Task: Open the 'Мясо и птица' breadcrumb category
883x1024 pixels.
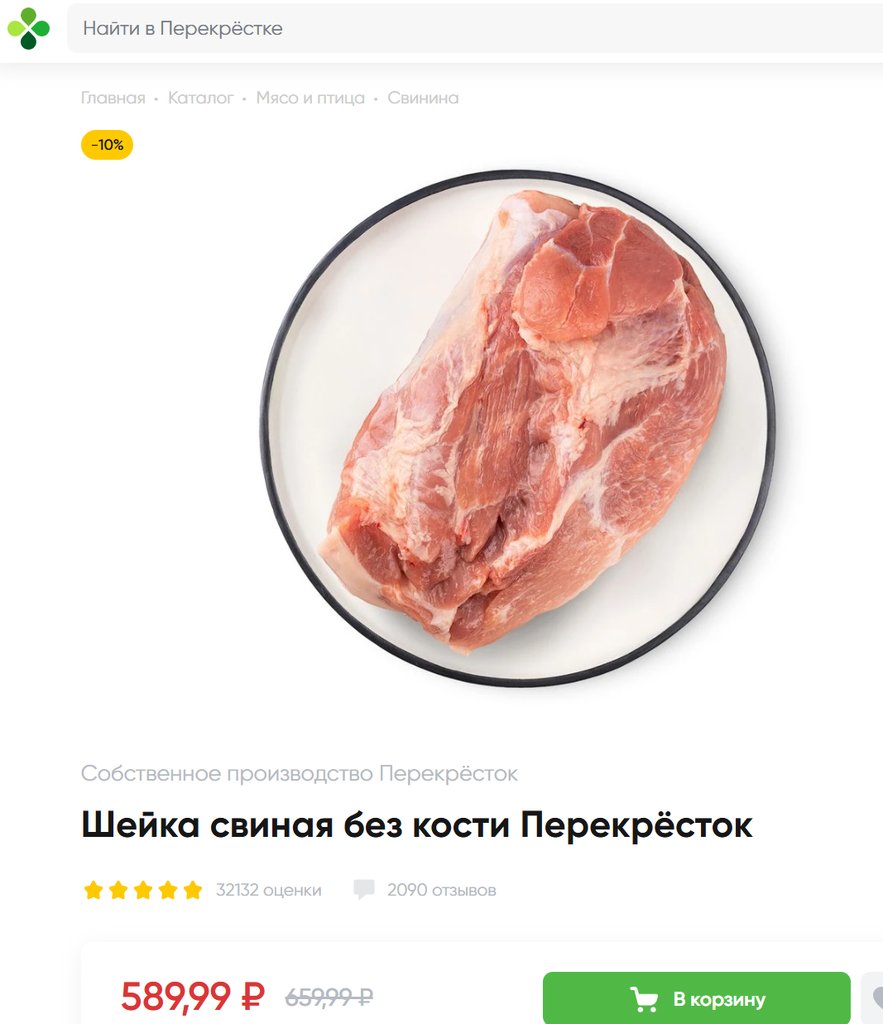Action: 310,98
